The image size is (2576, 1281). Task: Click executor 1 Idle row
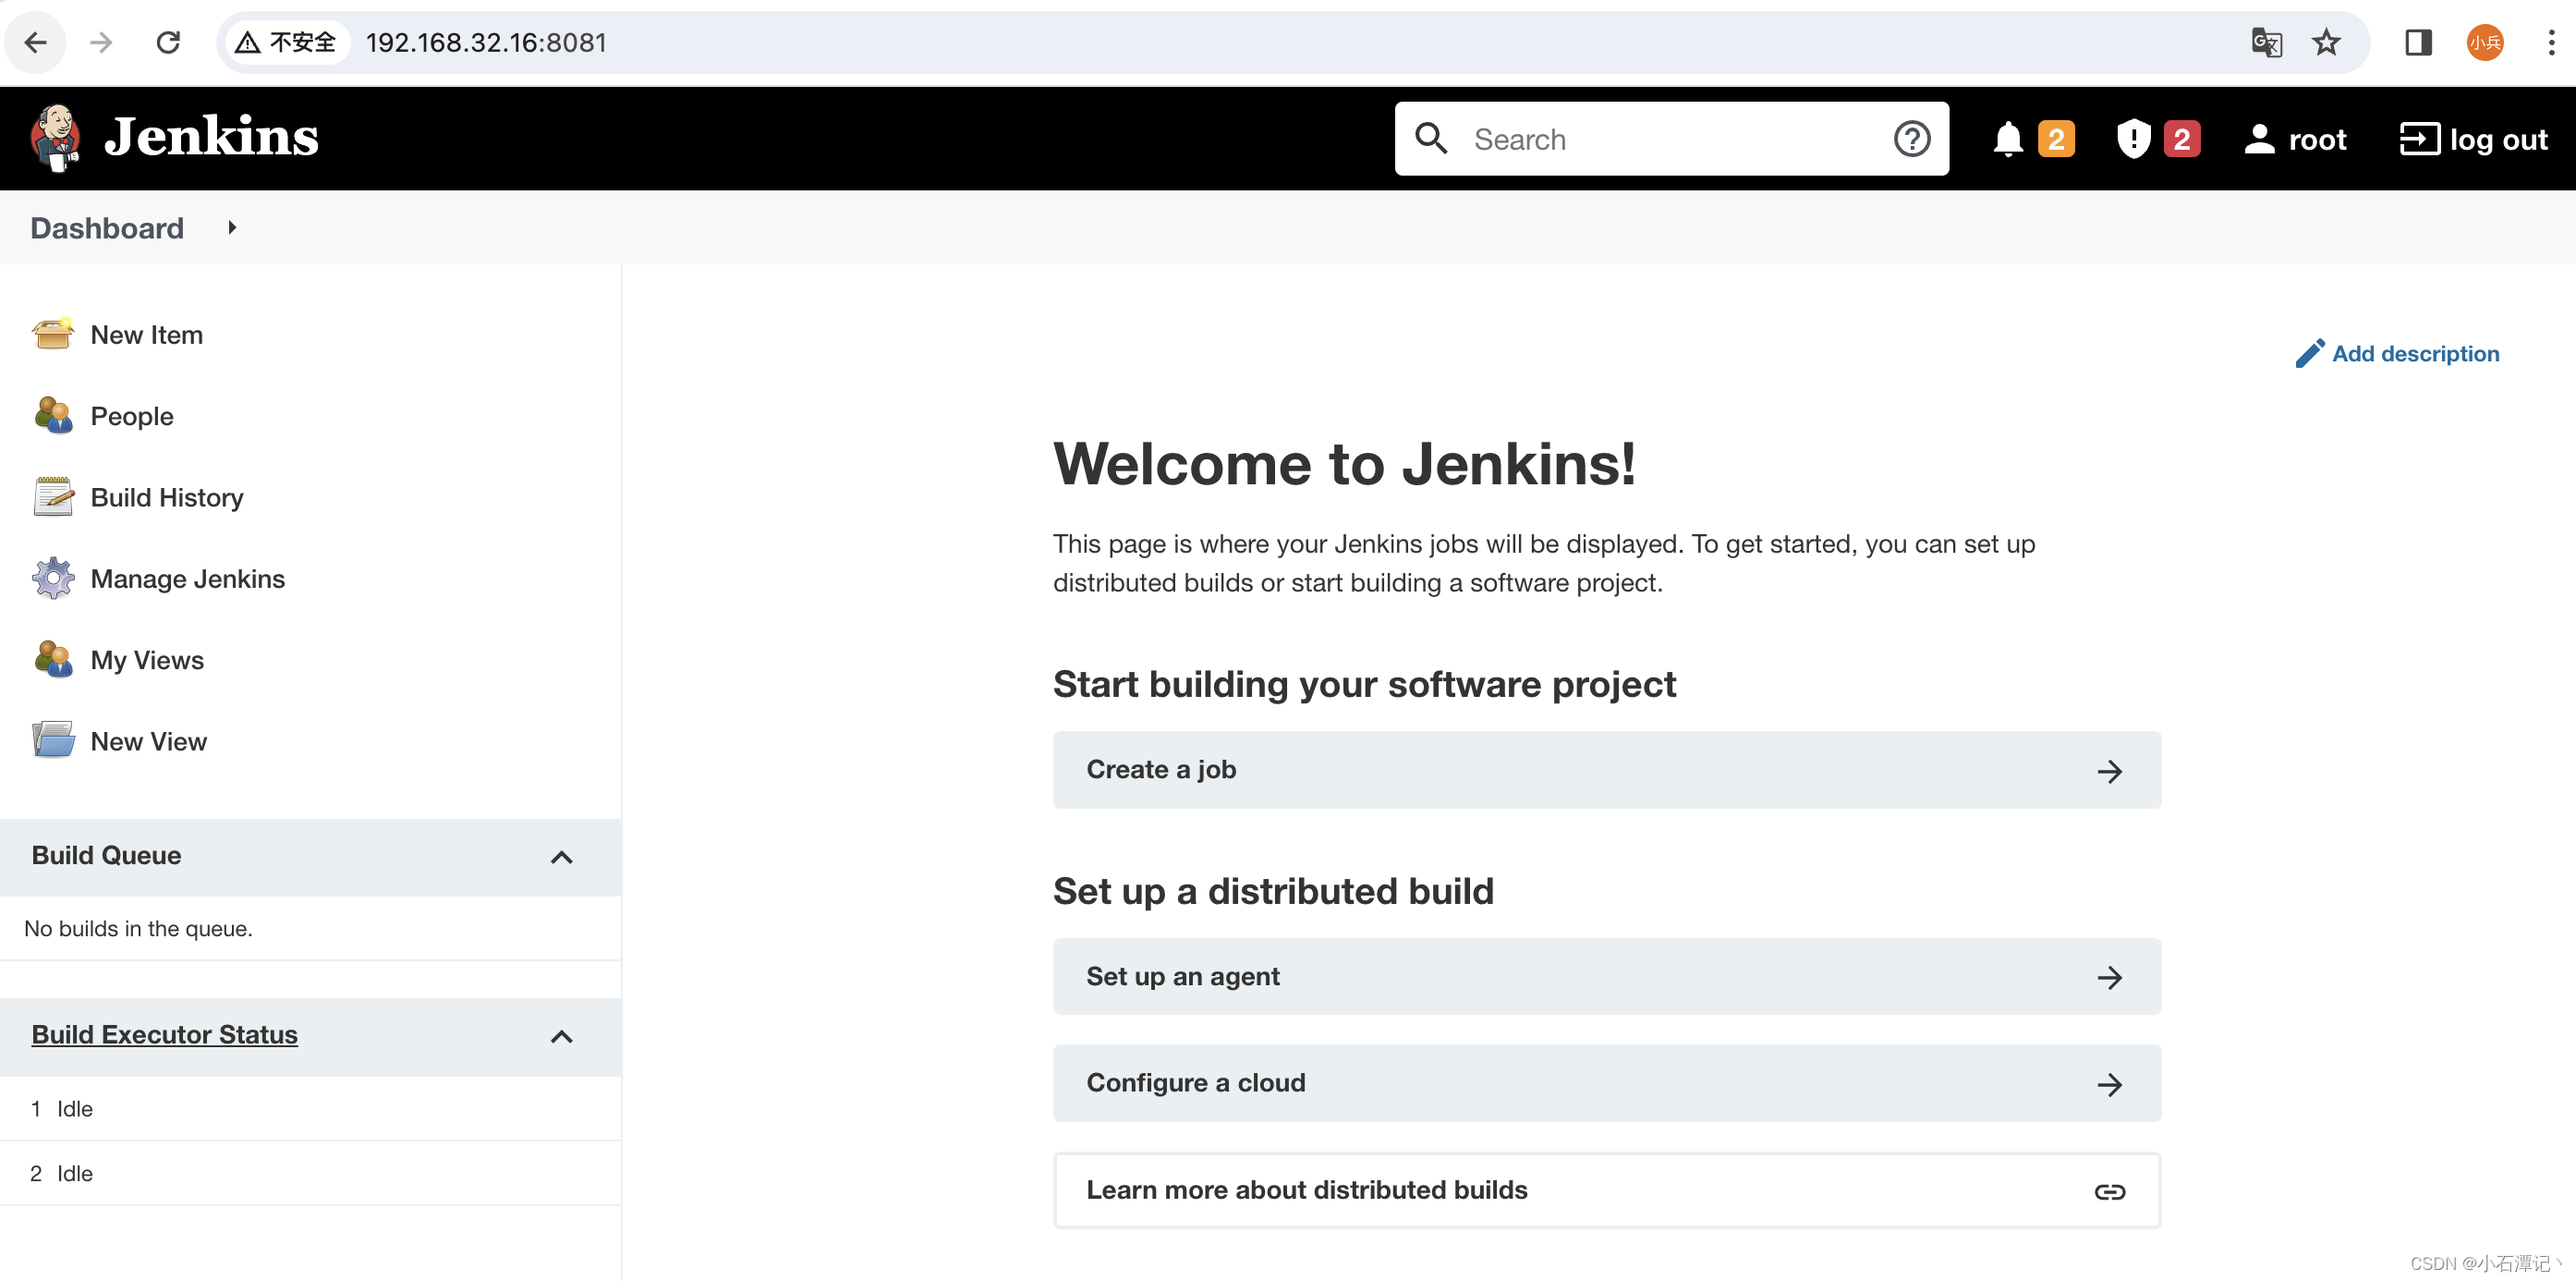(310, 1109)
